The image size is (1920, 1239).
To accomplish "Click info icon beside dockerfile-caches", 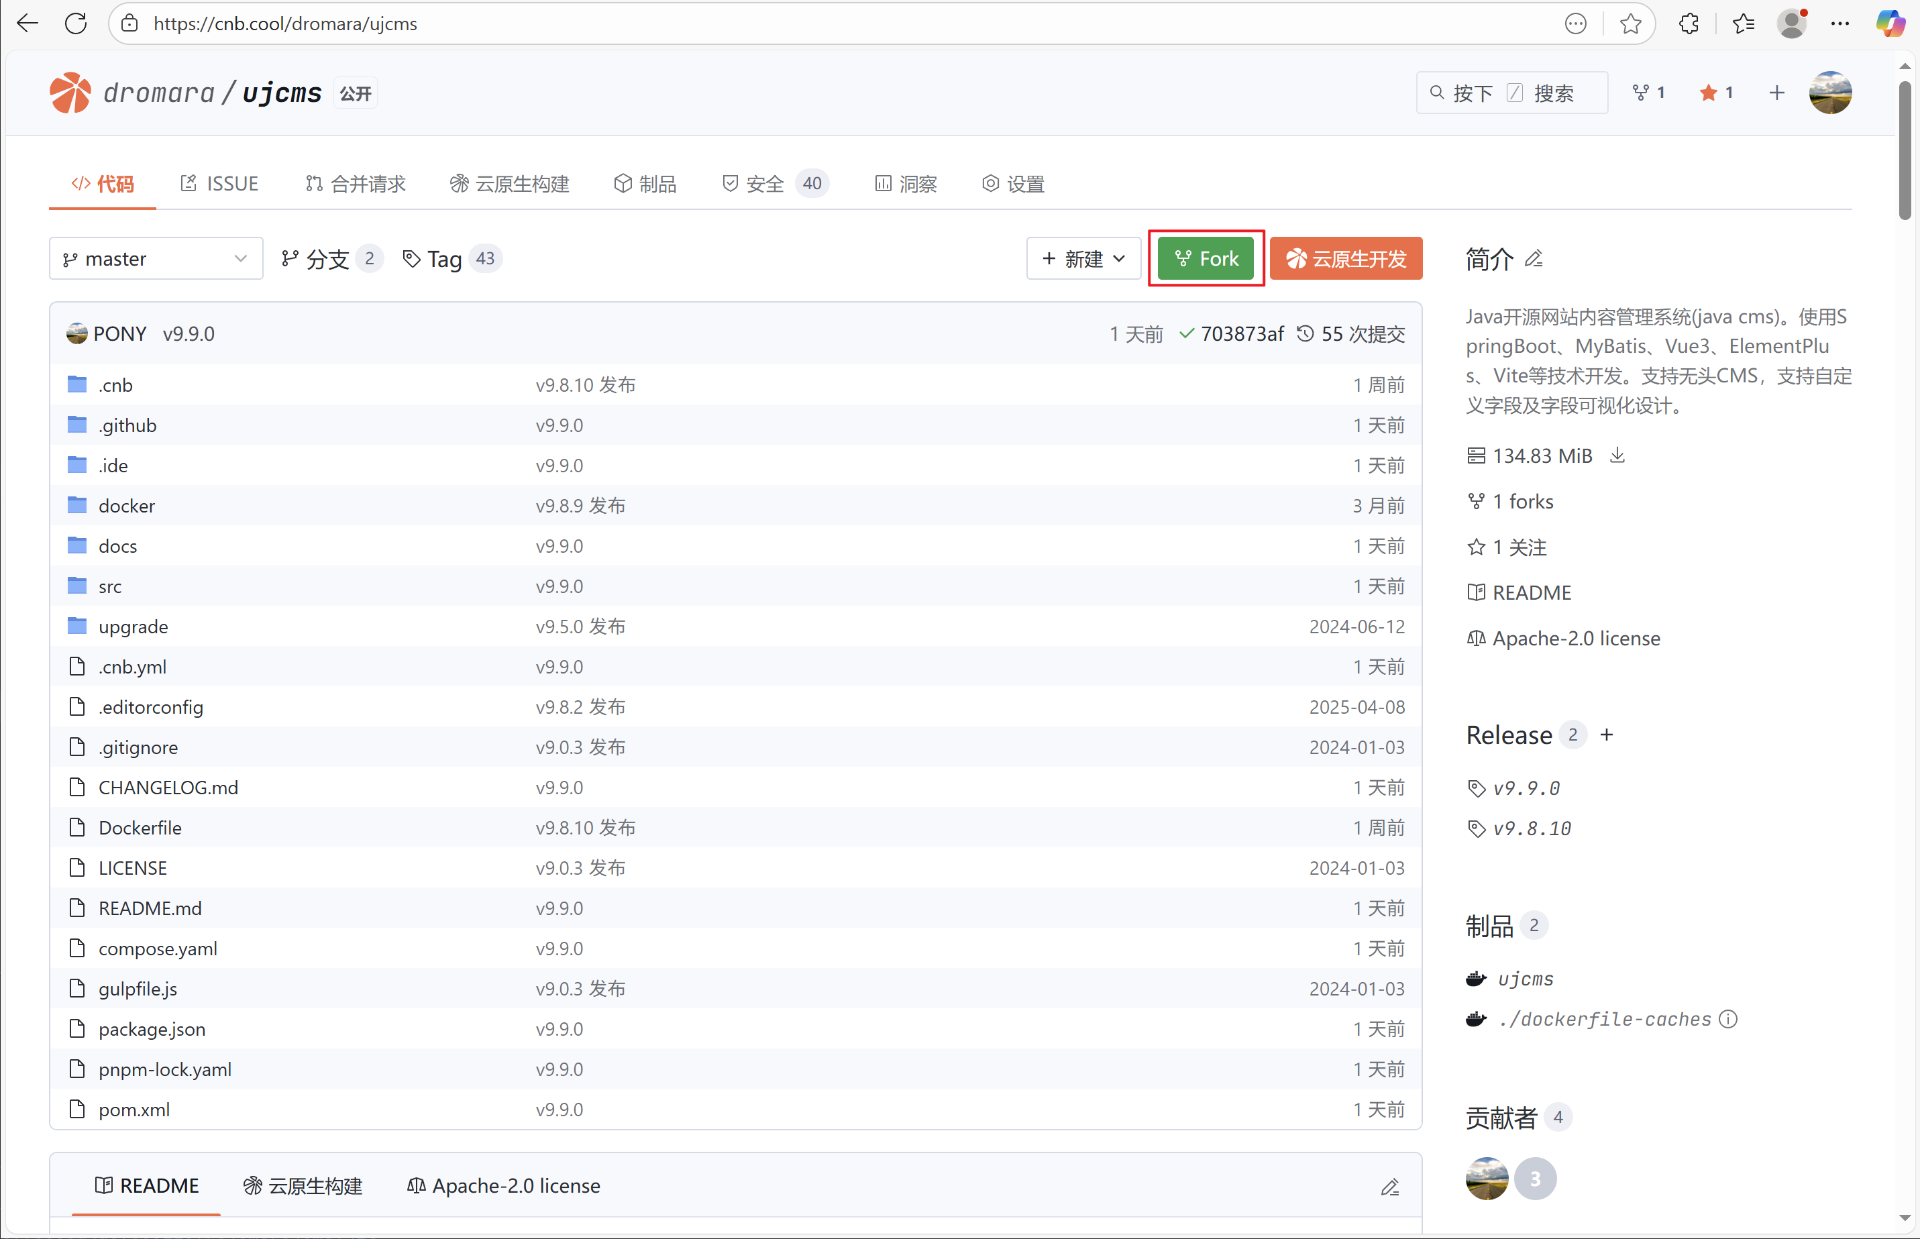I will click(1728, 1019).
